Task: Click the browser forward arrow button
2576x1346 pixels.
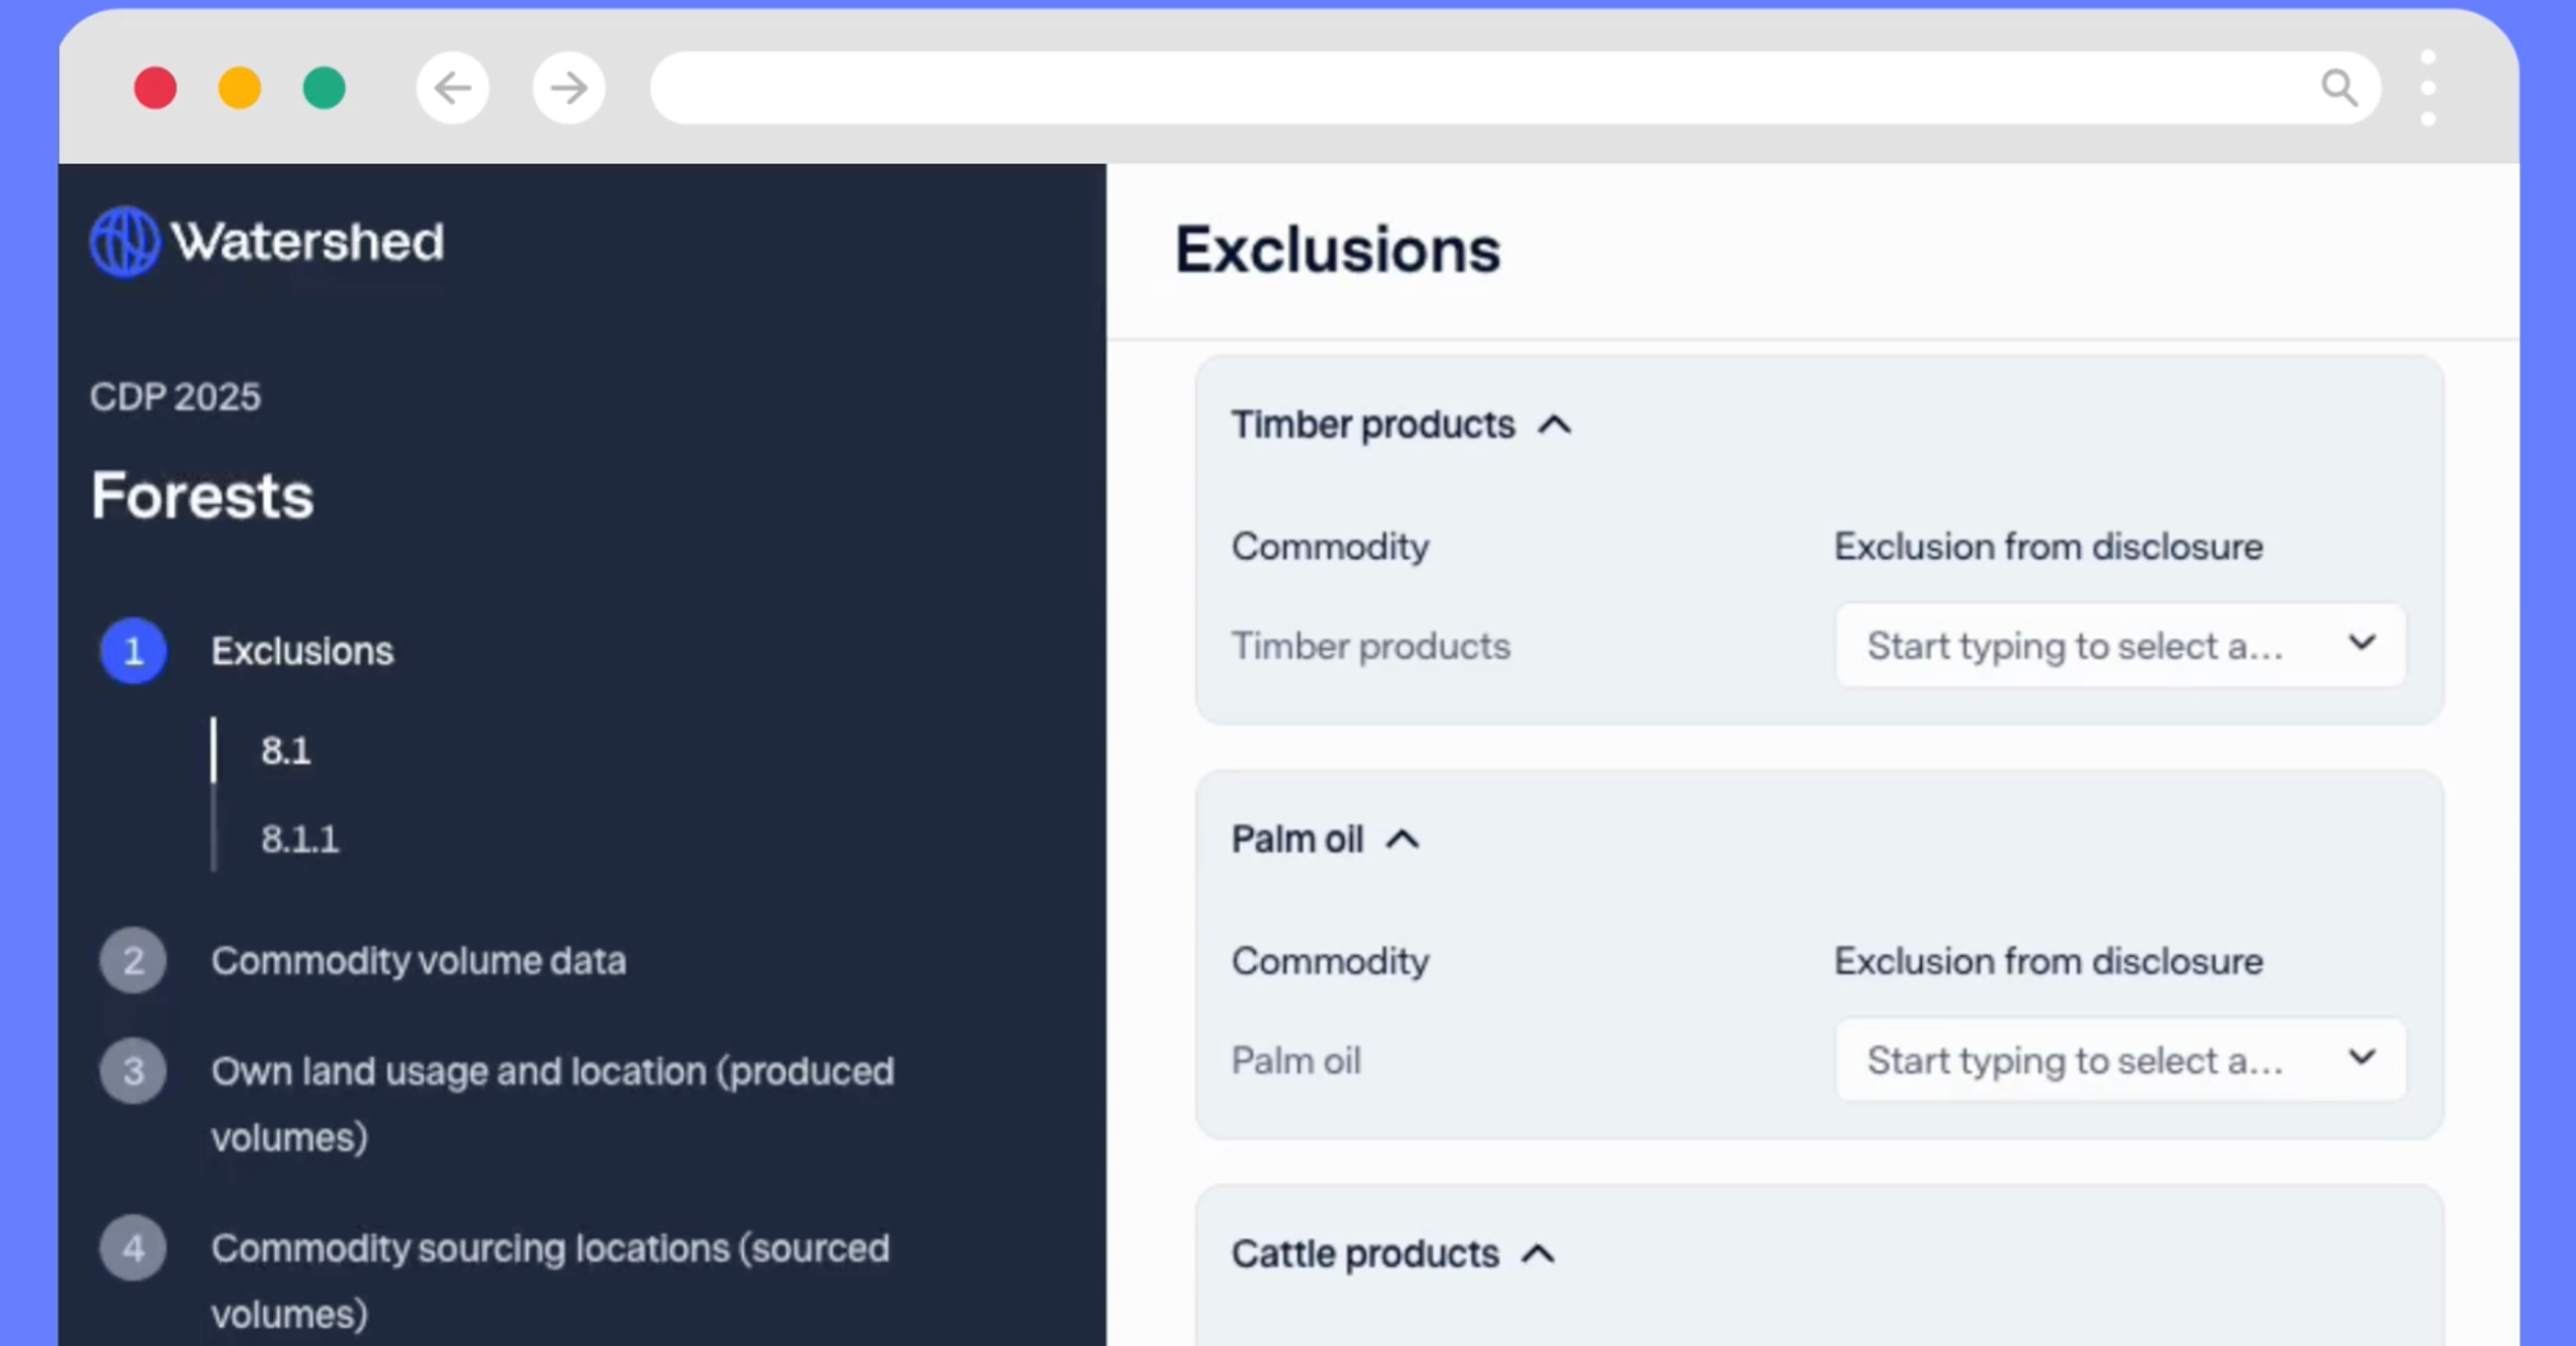Action: coord(568,88)
